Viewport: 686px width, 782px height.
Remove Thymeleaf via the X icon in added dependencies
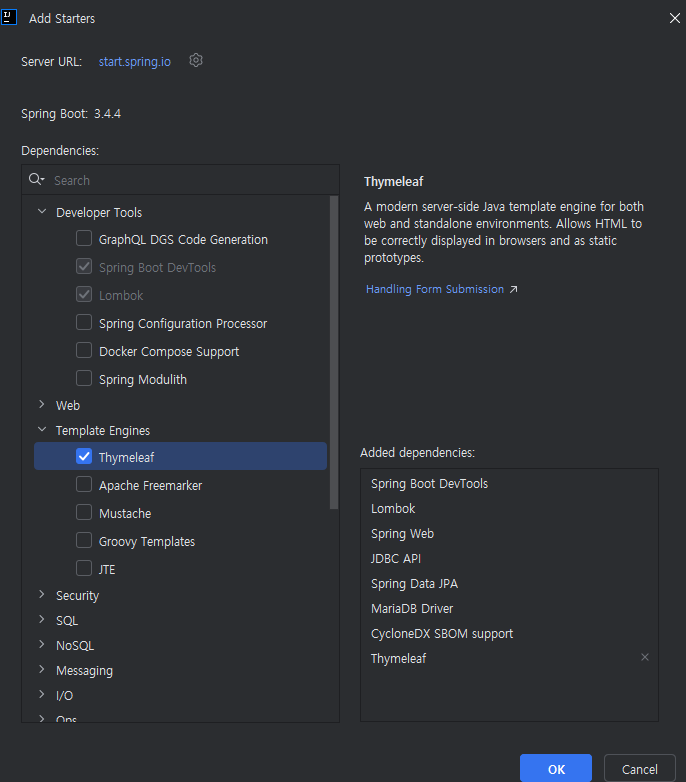645,657
